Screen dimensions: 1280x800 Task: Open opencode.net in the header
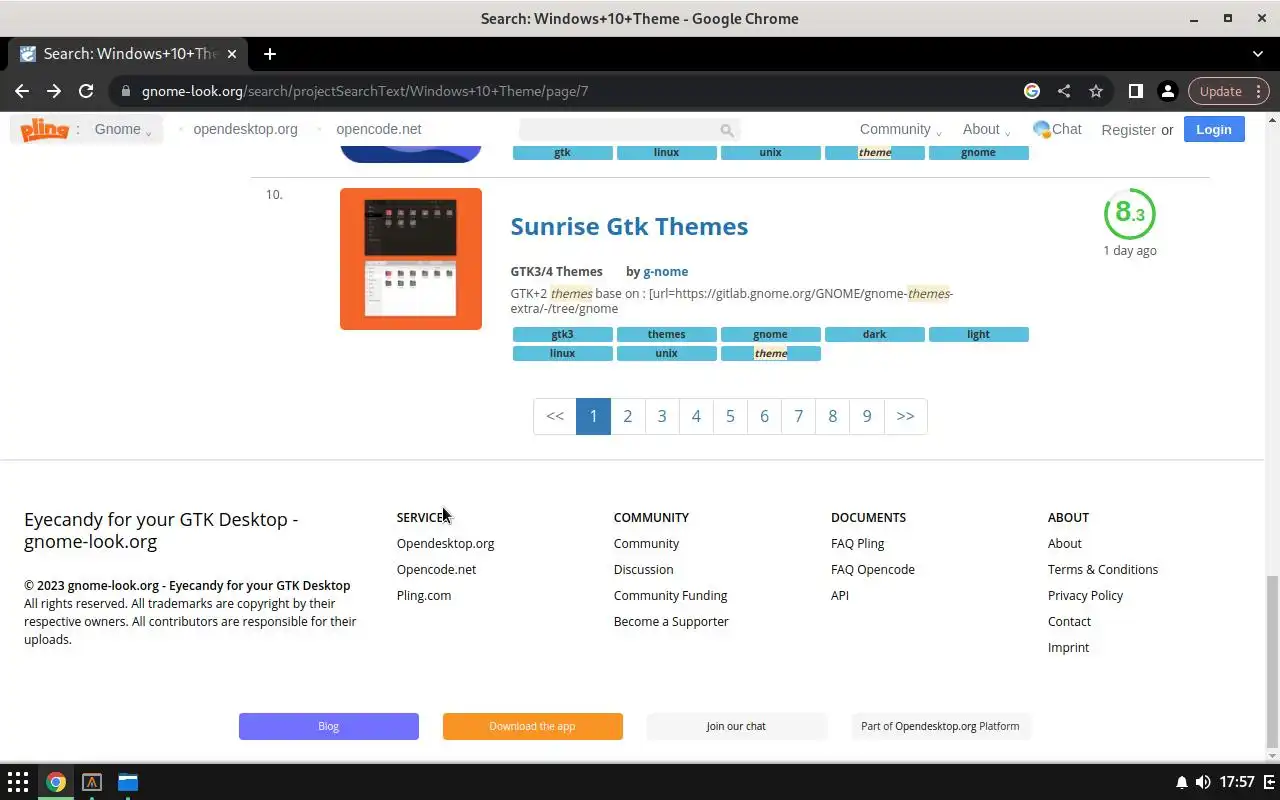379,129
